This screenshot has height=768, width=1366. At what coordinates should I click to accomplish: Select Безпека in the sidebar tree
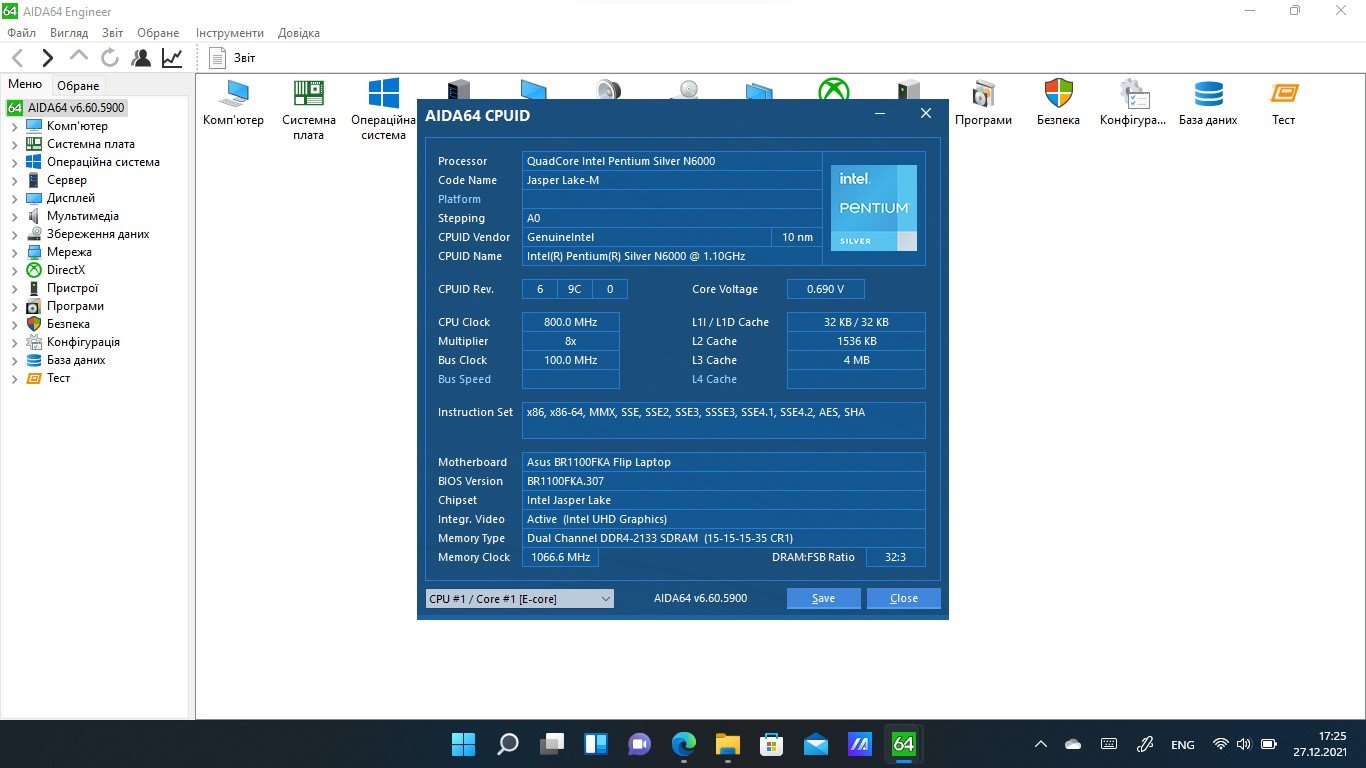point(68,324)
